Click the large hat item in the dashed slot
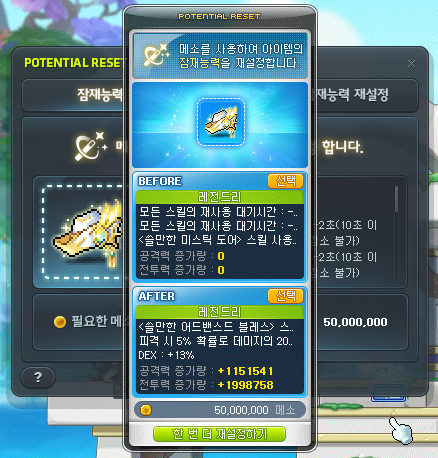The height and width of the screenshot is (458, 438). point(88,234)
